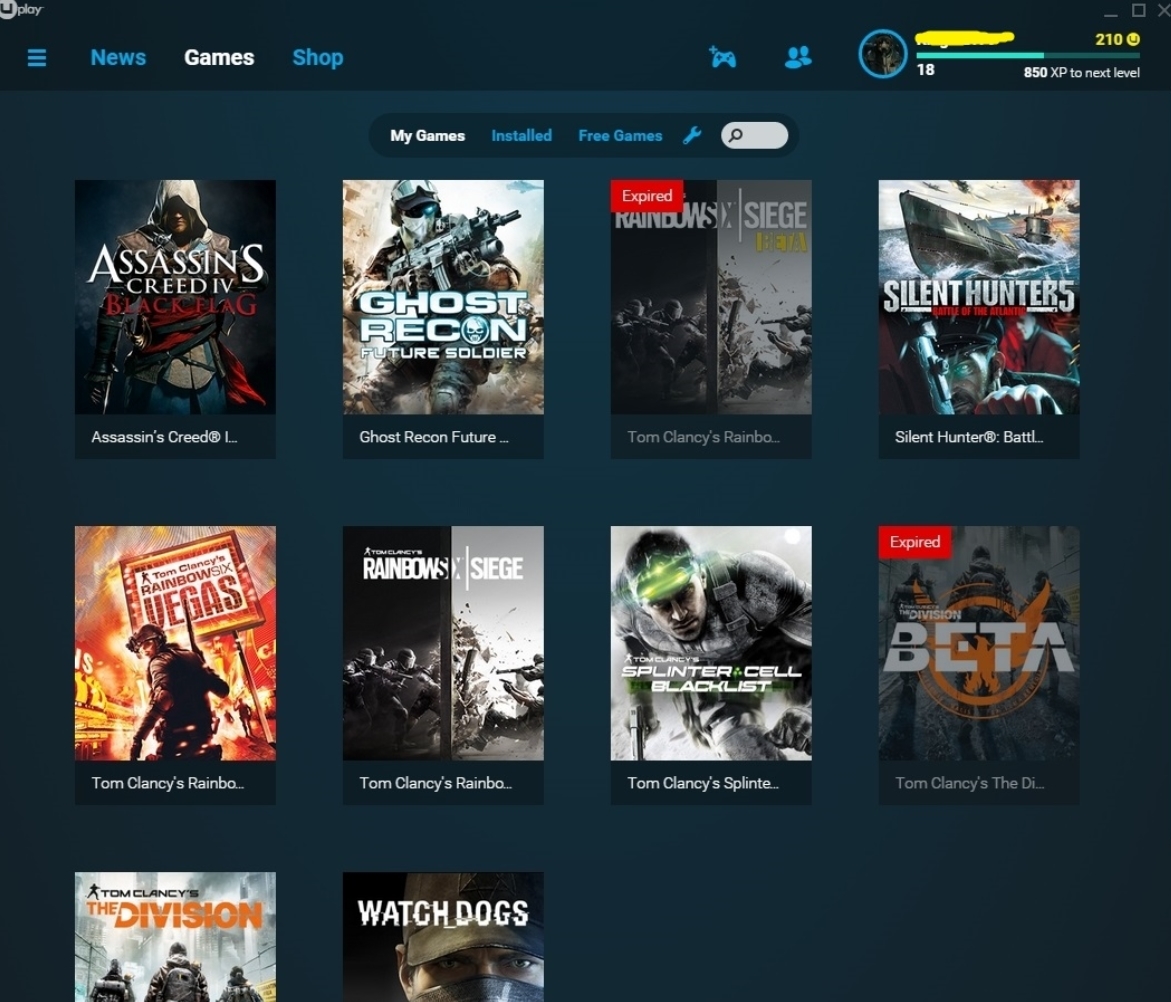Go to the News tab
Screen dimensions: 1171x1002
coord(118,57)
